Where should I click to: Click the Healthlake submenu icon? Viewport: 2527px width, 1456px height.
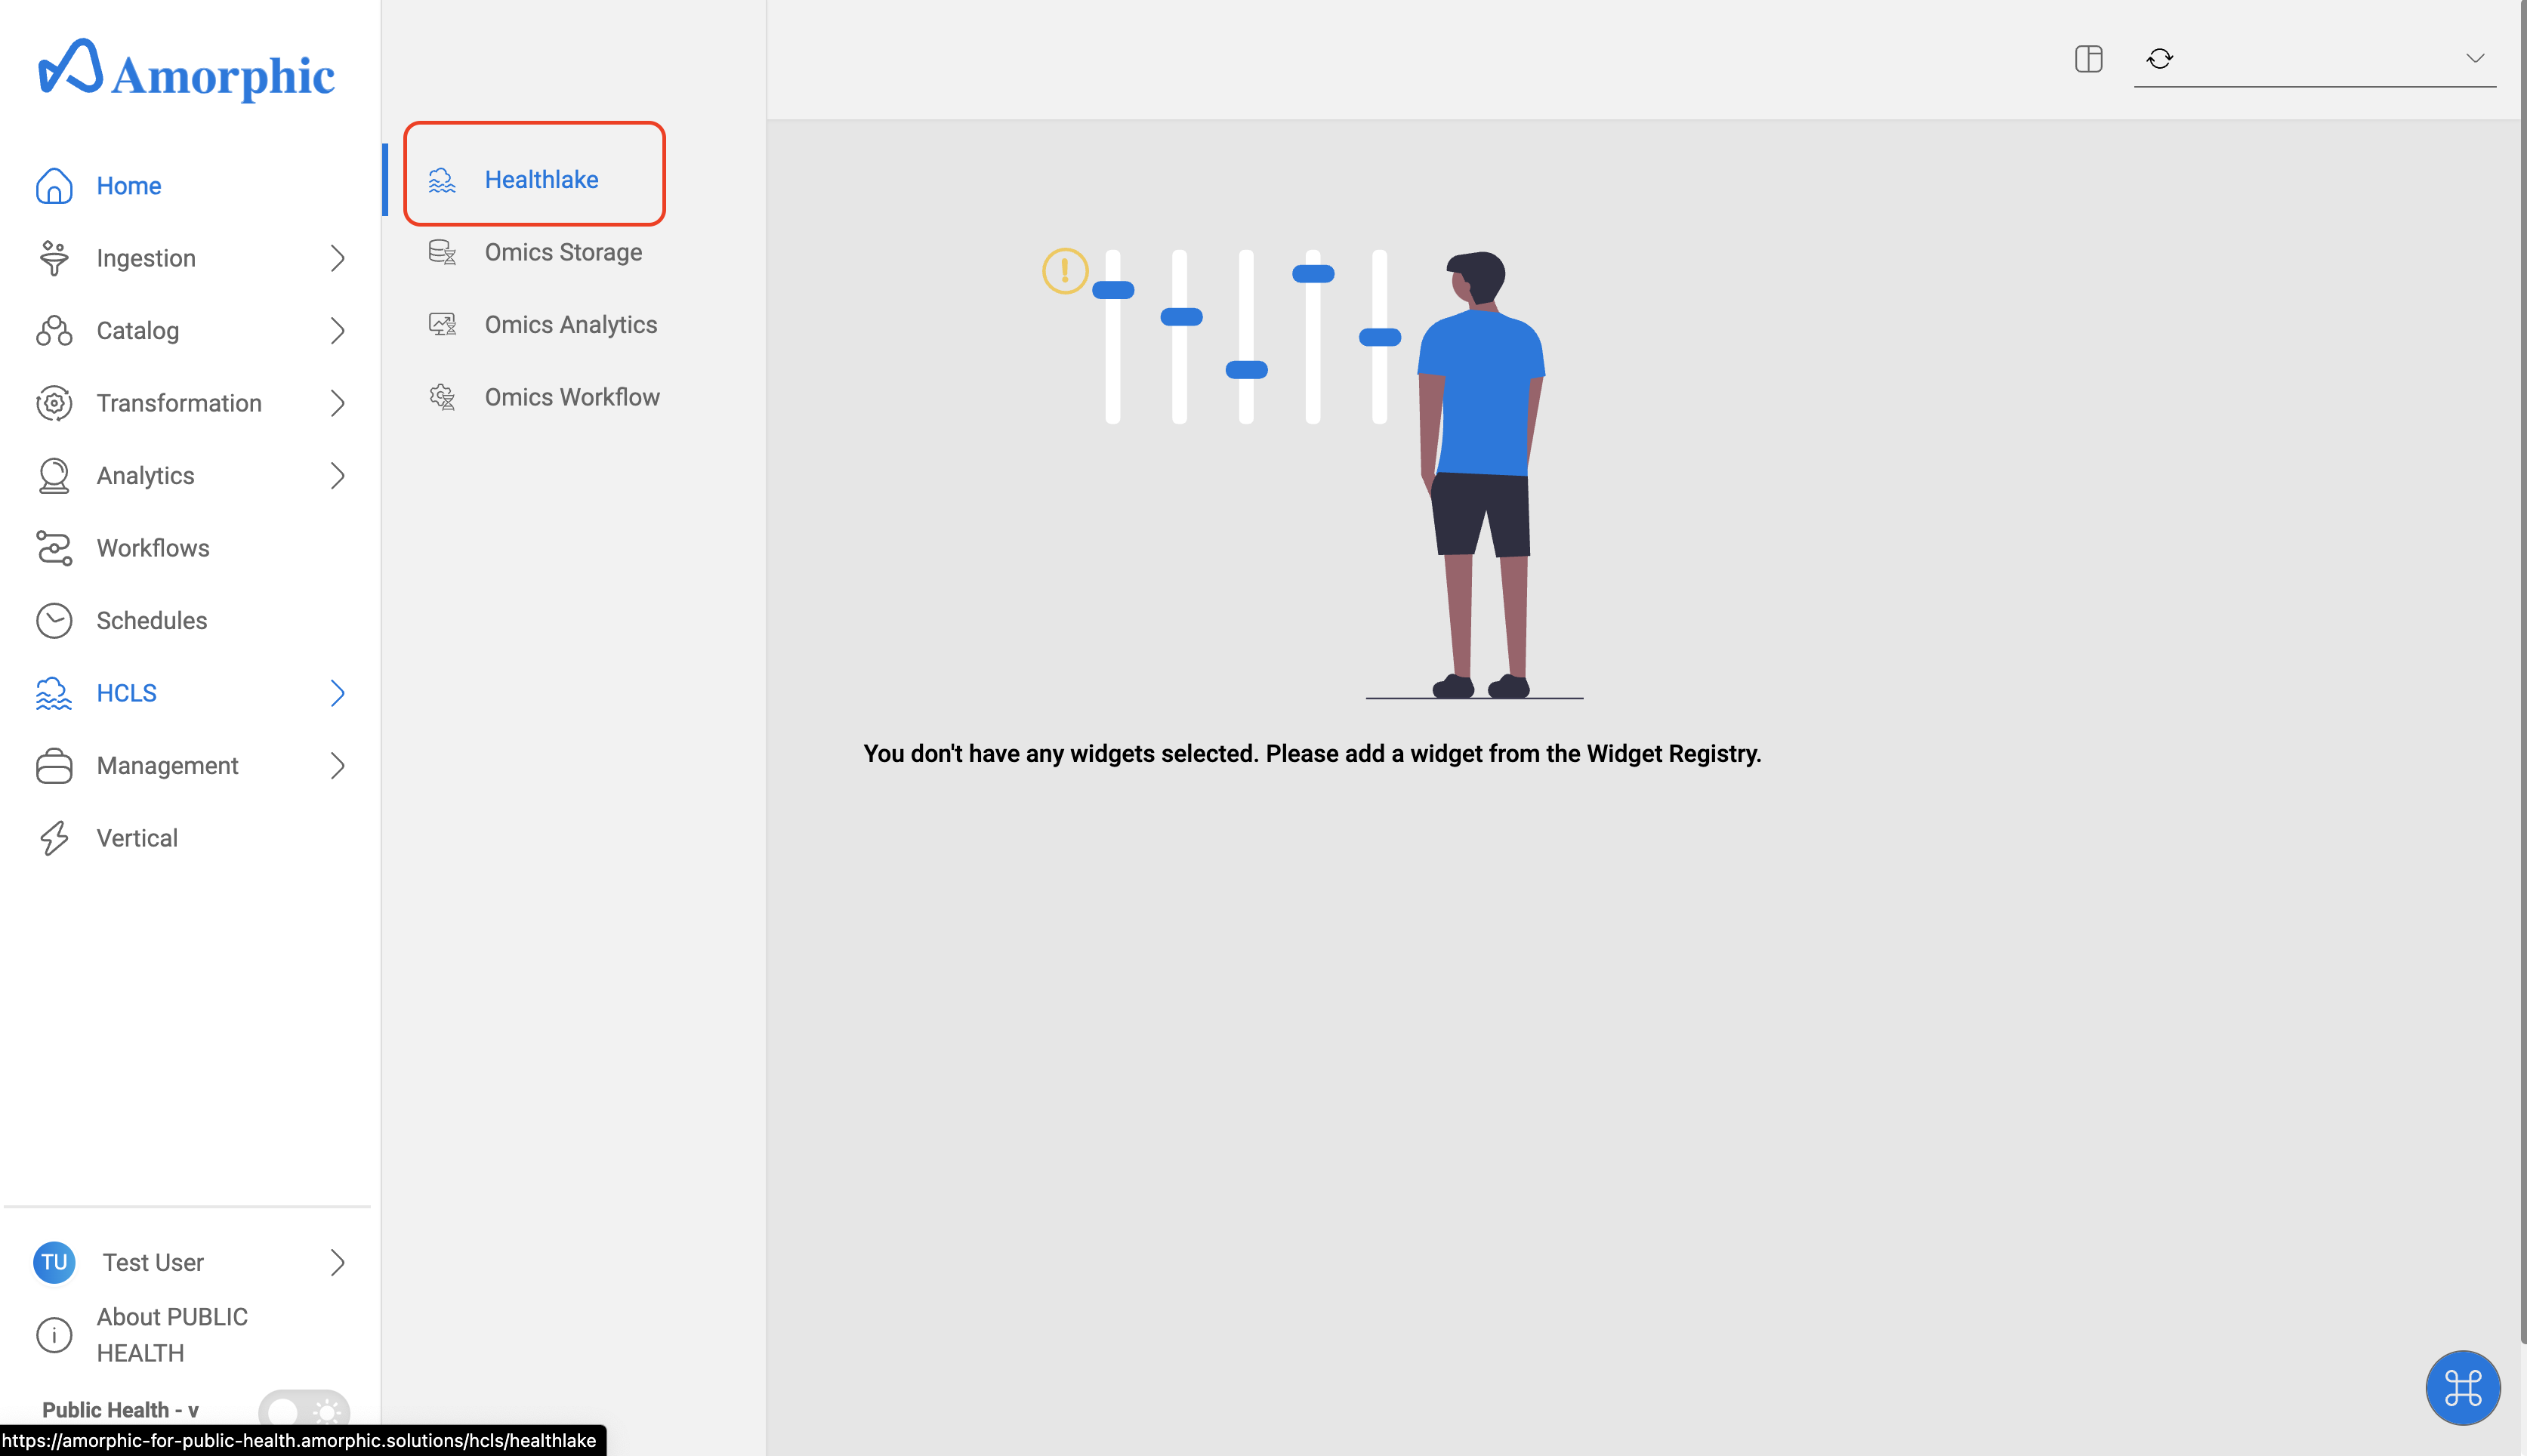[442, 180]
